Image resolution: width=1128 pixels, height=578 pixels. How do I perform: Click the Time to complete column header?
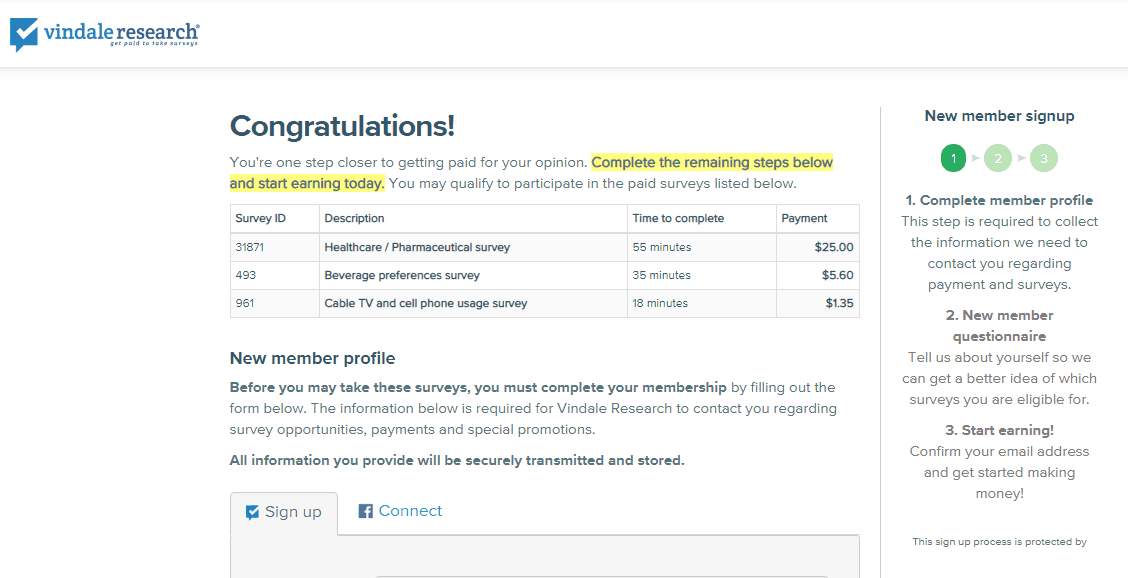click(678, 218)
